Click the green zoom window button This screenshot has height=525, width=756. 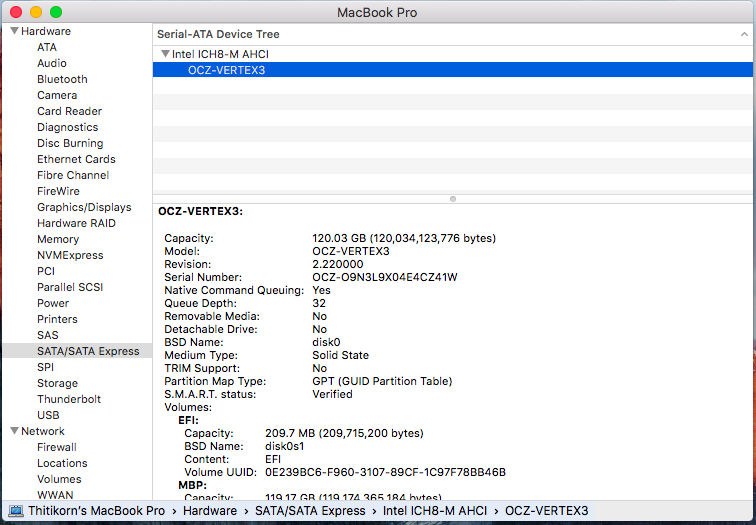56,12
